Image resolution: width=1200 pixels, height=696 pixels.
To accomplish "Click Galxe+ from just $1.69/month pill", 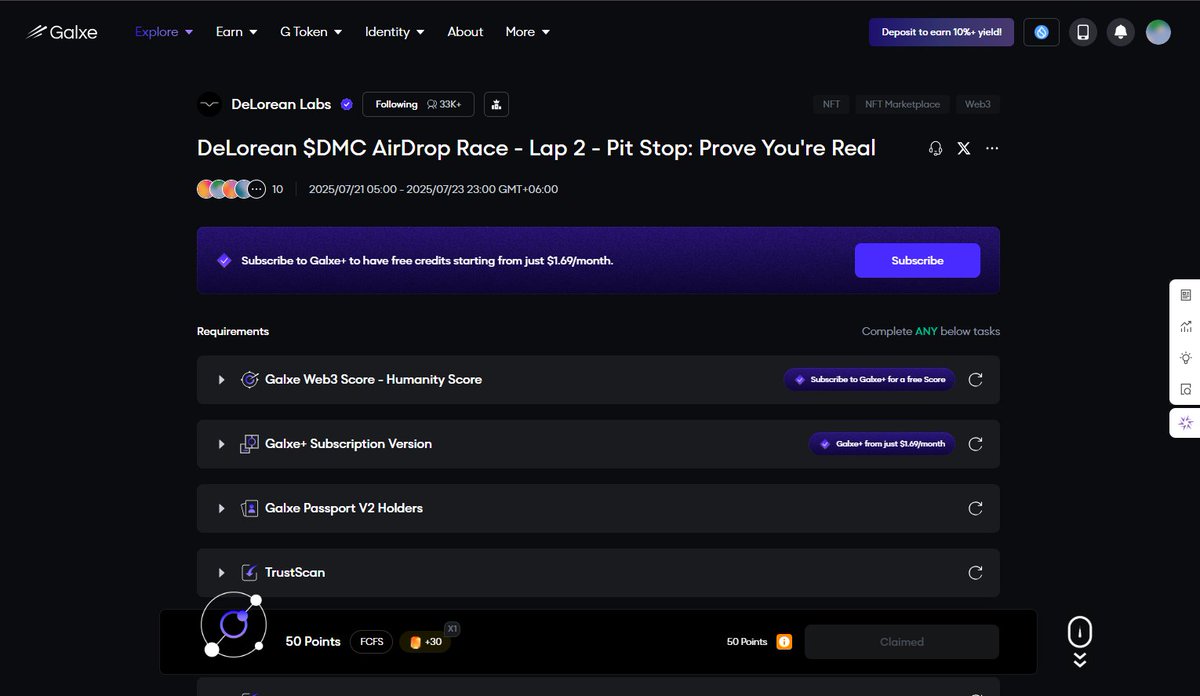I will point(882,444).
